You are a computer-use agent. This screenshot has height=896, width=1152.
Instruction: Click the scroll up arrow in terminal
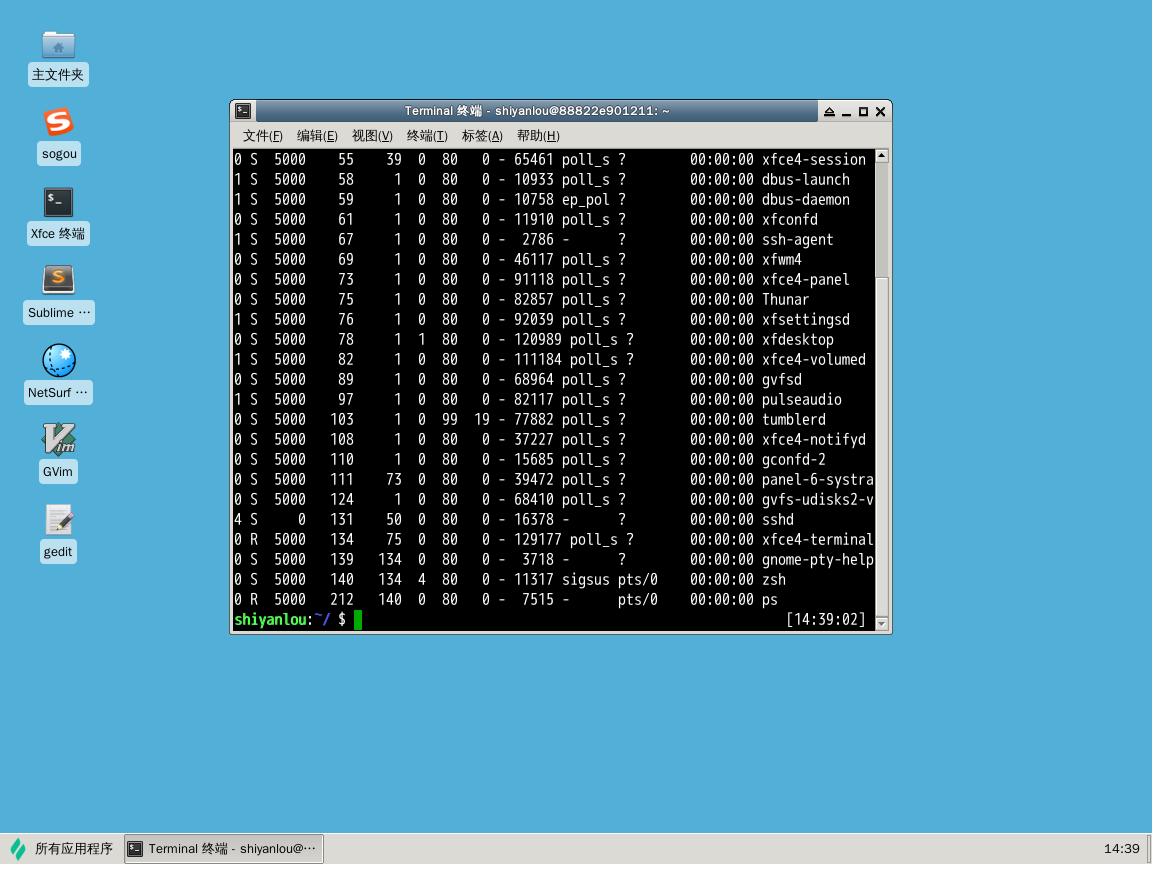coord(881,156)
